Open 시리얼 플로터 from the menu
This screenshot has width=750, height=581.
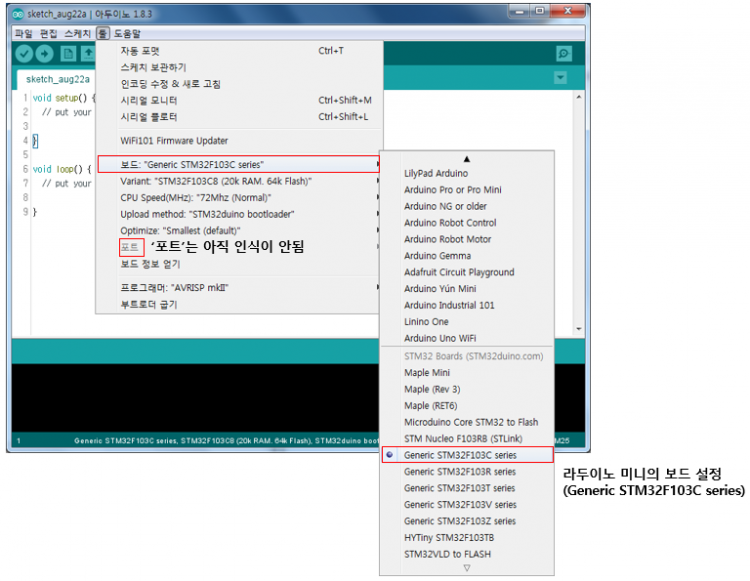239,117
